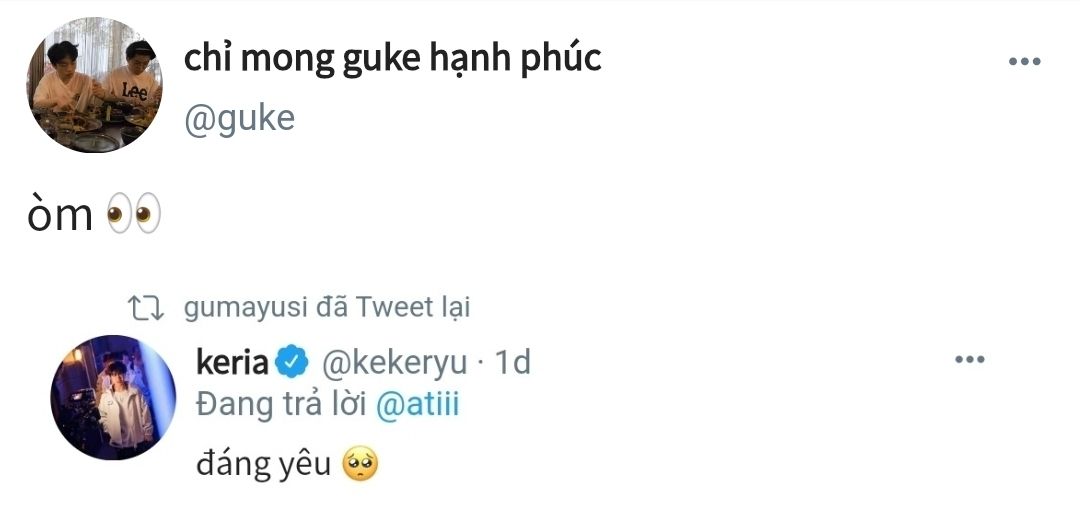Open the @atiii mention link
Viewport: 1080px width, 507px height.
coord(417,407)
